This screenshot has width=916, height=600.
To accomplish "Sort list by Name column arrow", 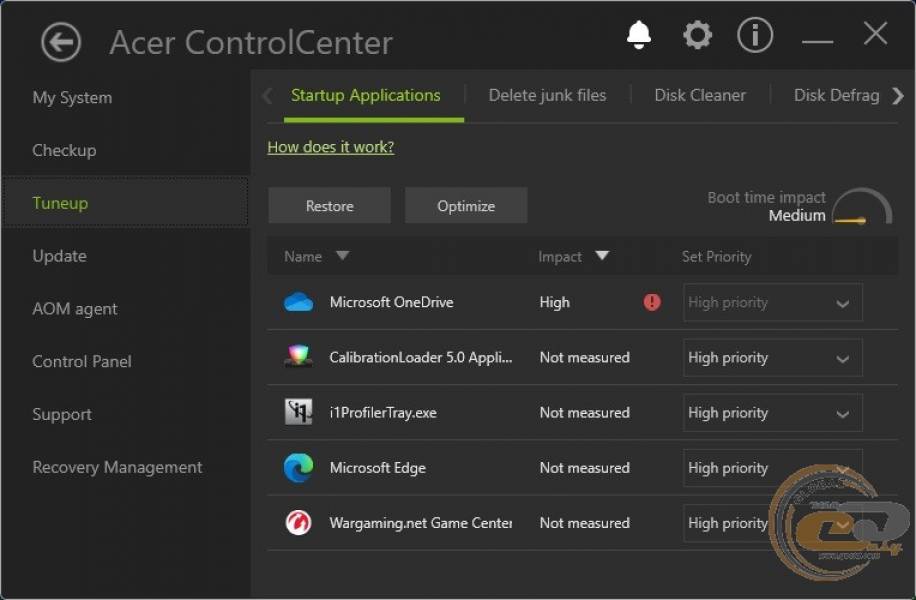I will pos(342,256).
